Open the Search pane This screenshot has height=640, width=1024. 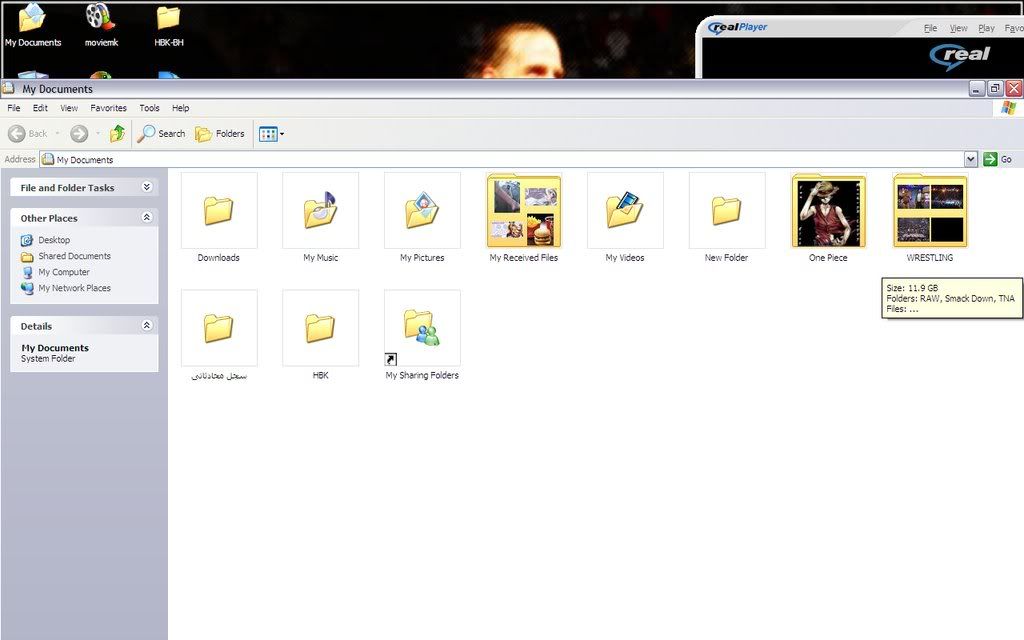[x=161, y=134]
